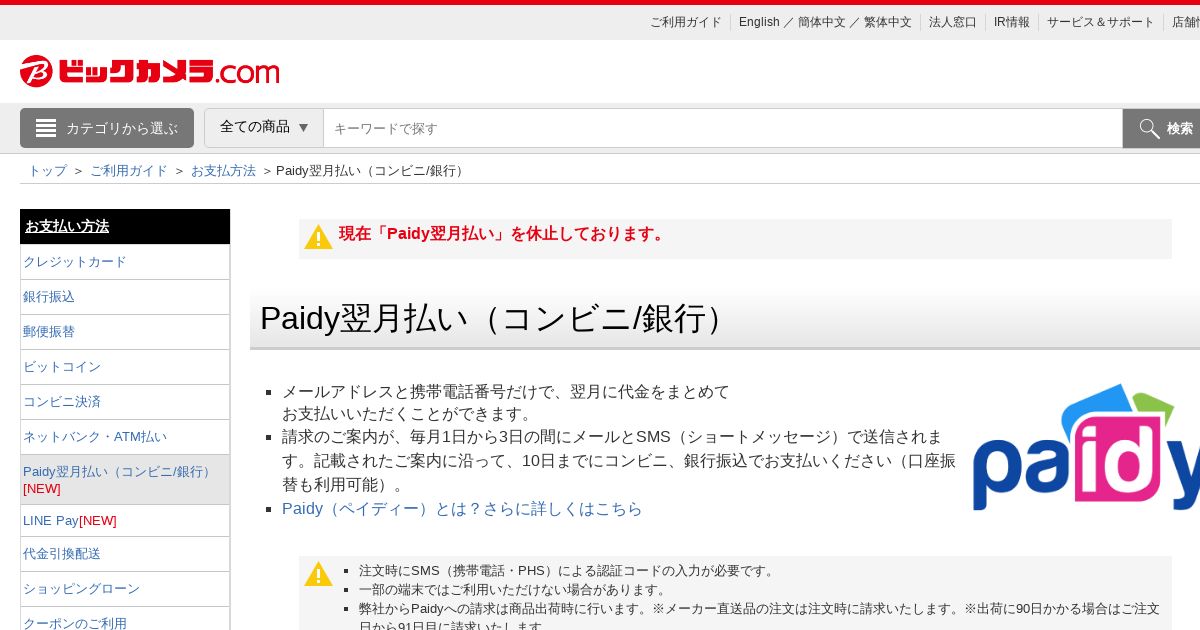The height and width of the screenshot is (630, 1200).
Task: Select 代金引換配送 in the sidebar
Action: coord(125,554)
